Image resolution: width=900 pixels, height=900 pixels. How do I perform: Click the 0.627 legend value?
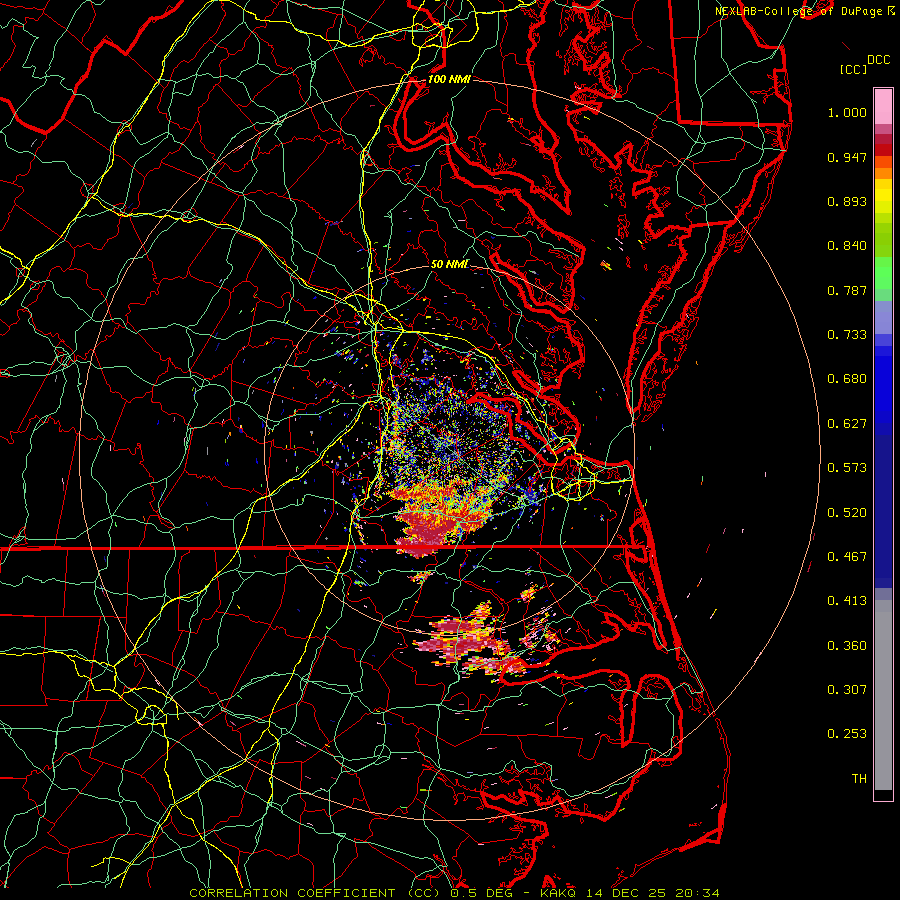847,424
